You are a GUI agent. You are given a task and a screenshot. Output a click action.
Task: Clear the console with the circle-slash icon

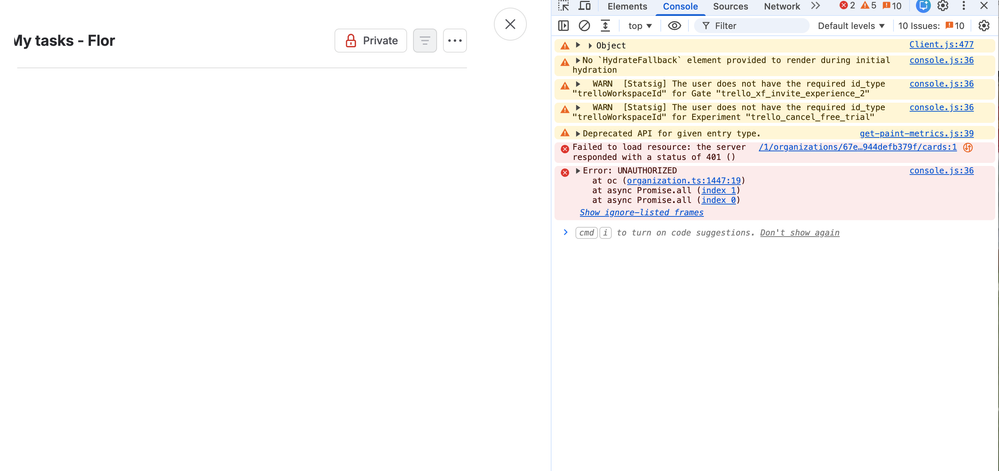click(x=584, y=25)
